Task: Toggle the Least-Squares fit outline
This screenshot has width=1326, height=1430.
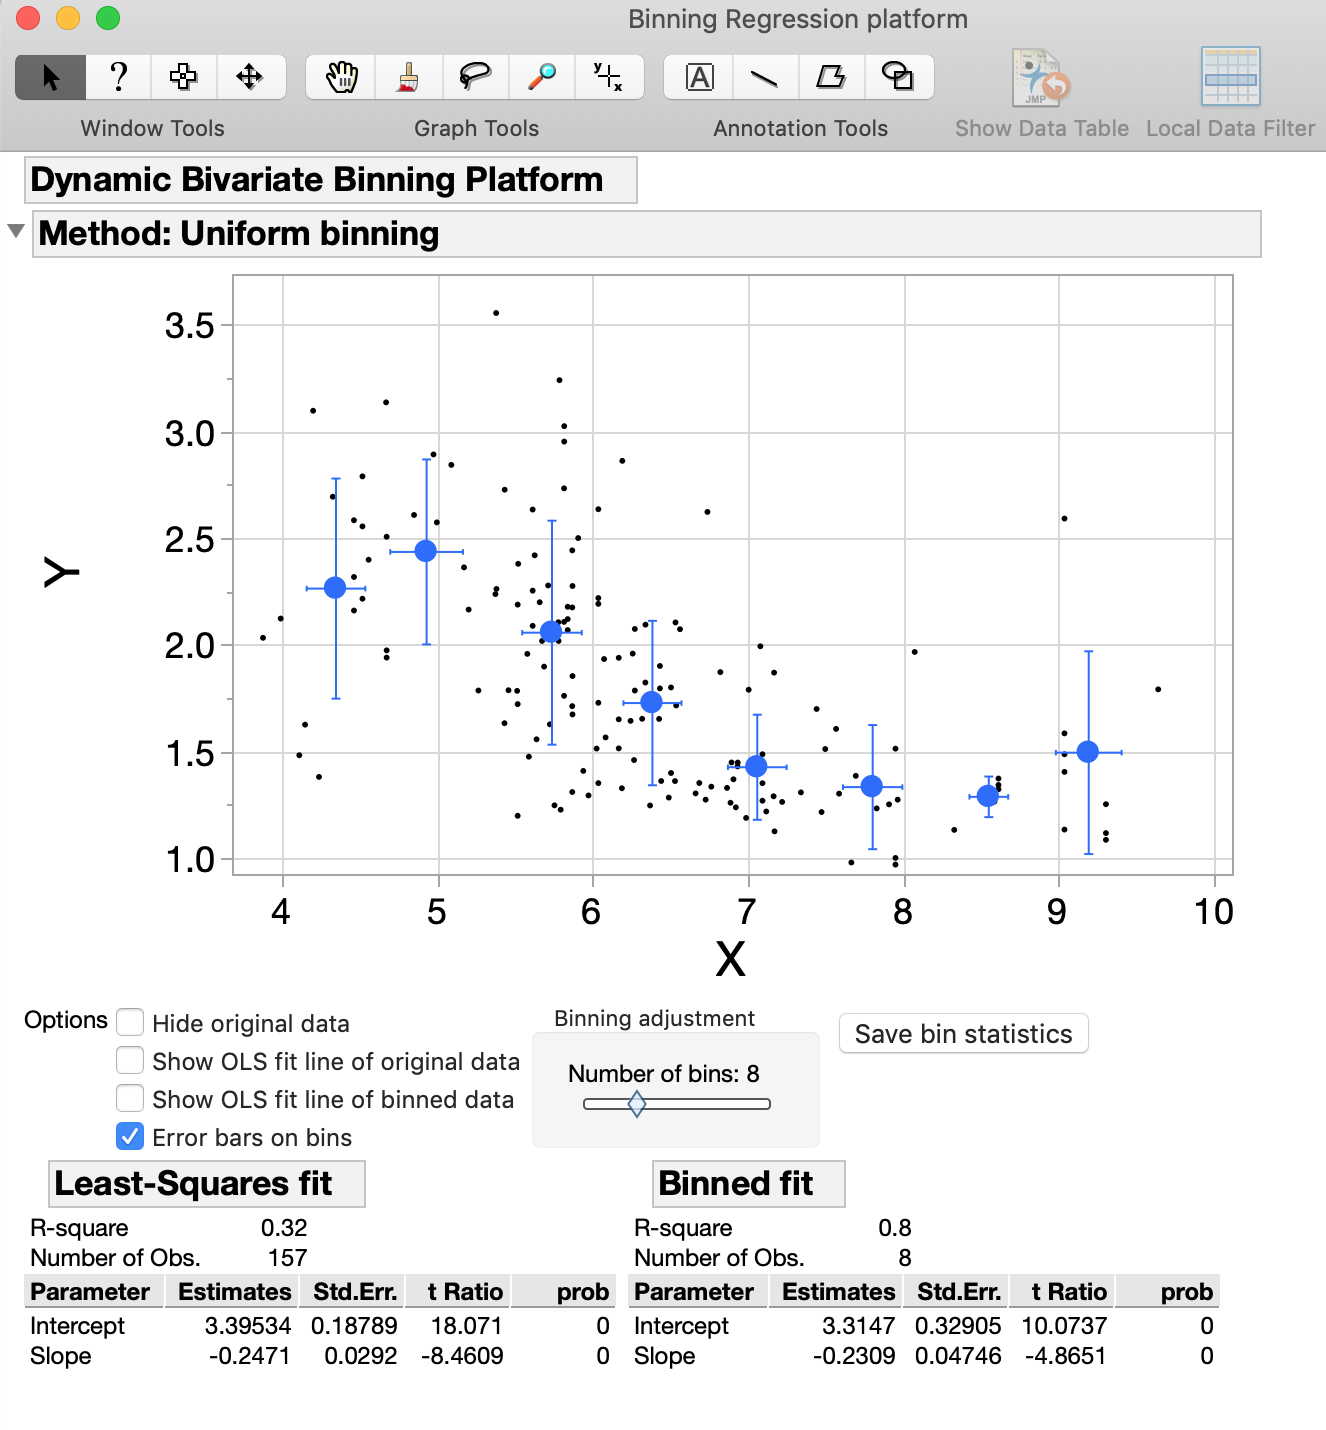Action: coord(206,1183)
